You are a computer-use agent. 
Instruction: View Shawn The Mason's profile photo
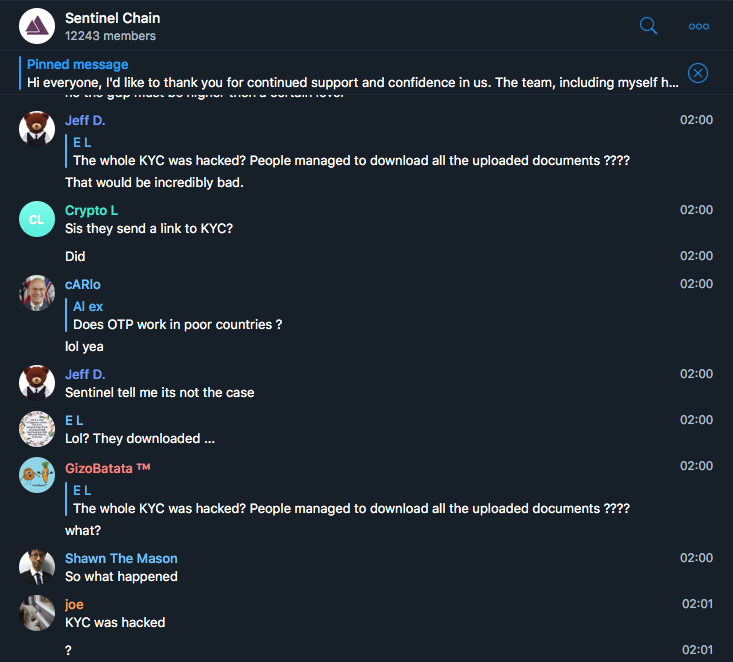[37, 567]
